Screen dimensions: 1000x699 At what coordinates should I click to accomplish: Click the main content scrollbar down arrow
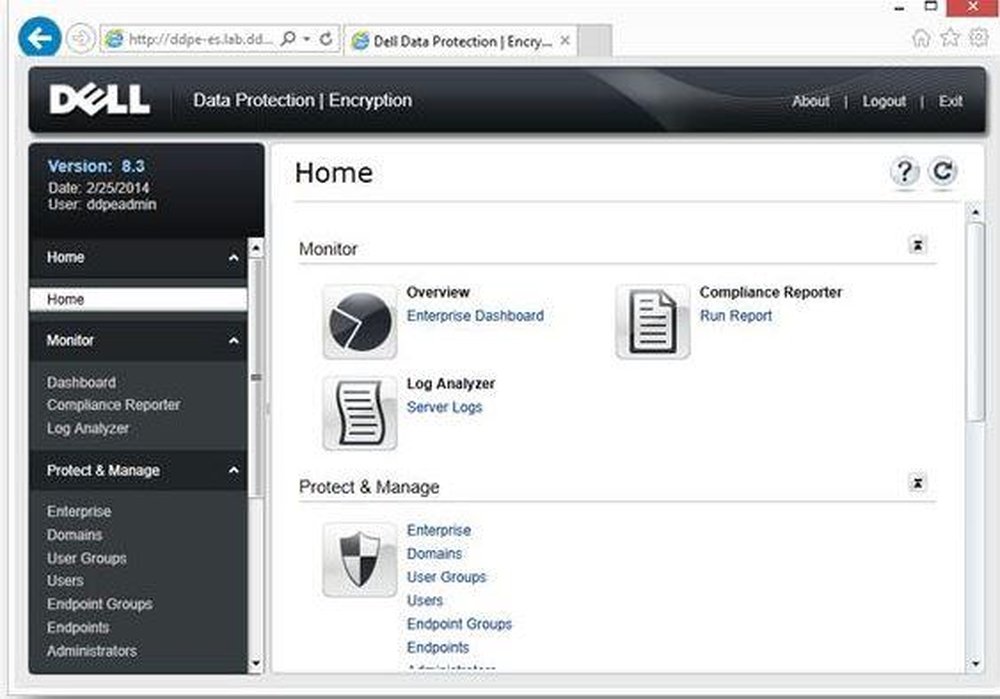[x=975, y=664]
